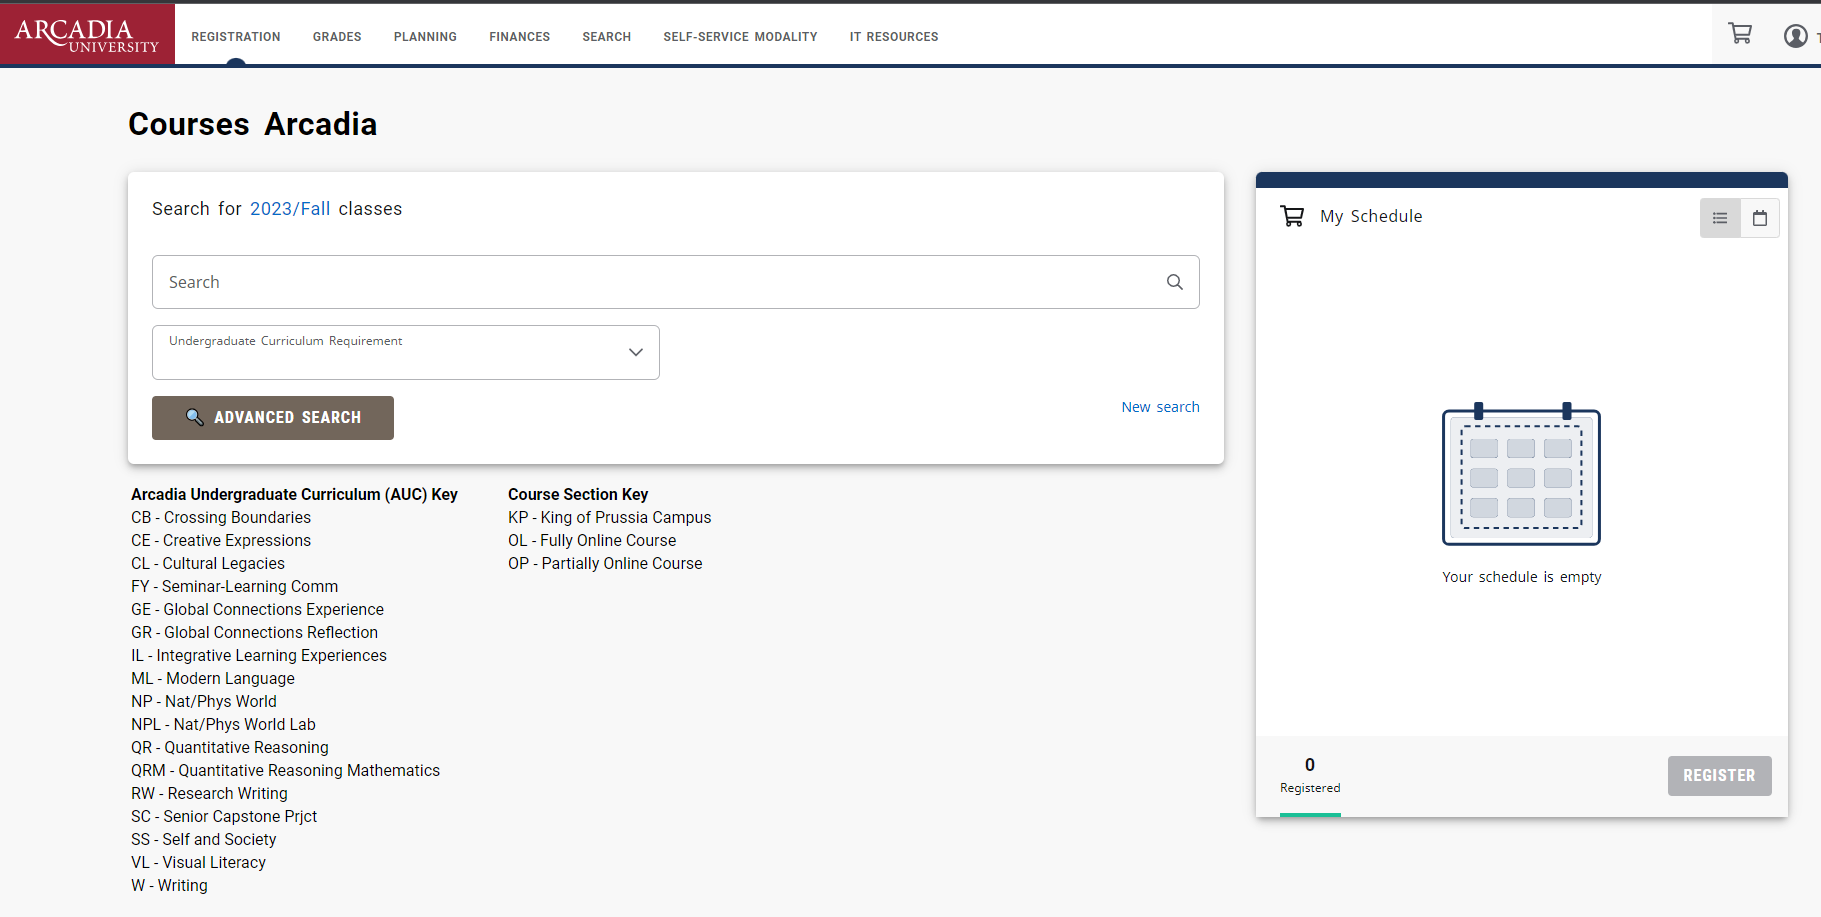This screenshot has height=917, width=1821.
Task: Click 'QRM - Quantitative Reasoning Mathematics' text
Action: pyautogui.click(x=285, y=770)
